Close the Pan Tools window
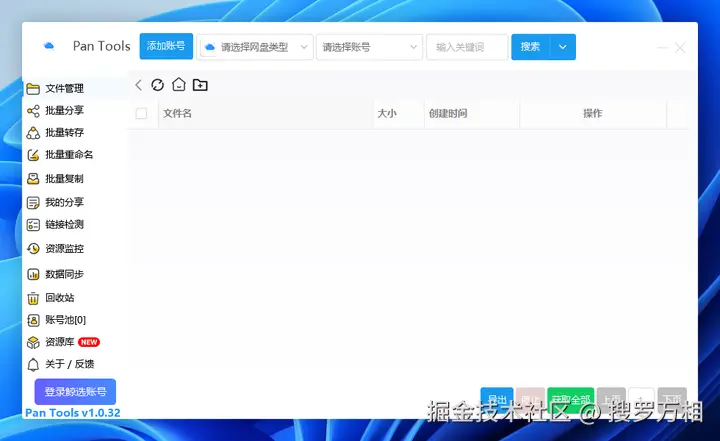This screenshot has width=720, height=441. click(680, 48)
